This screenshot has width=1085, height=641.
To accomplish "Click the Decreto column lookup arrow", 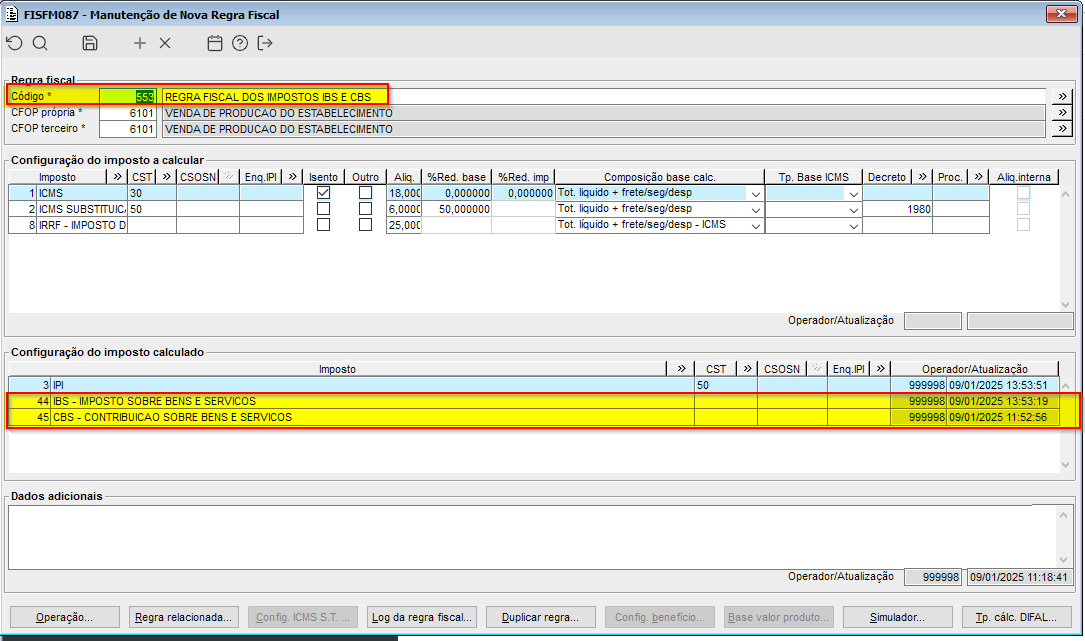I will point(922,177).
